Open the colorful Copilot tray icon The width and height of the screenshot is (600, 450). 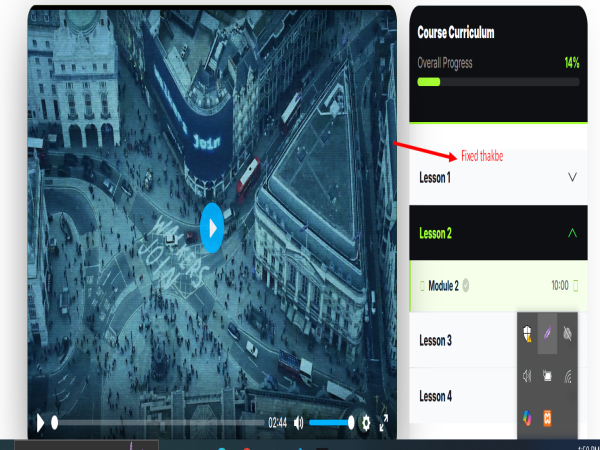527,418
